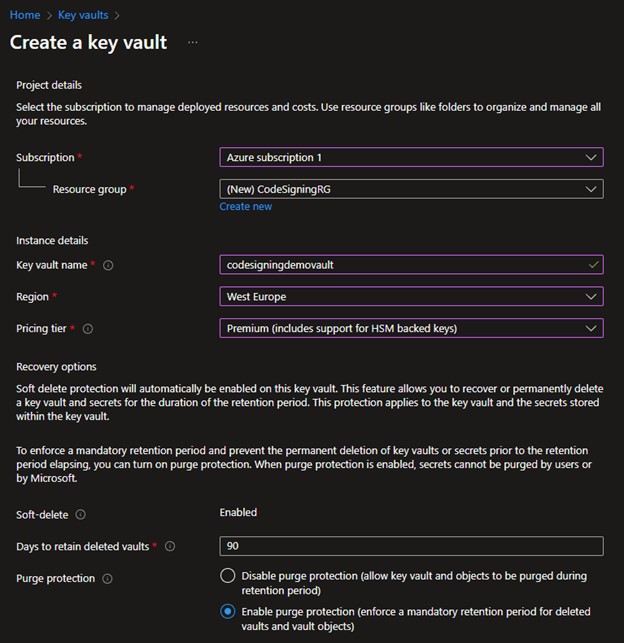Open the Subscription dropdown

[411, 157]
